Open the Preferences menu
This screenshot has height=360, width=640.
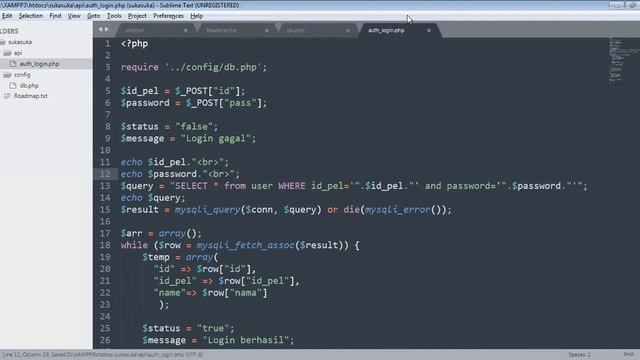pos(168,16)
